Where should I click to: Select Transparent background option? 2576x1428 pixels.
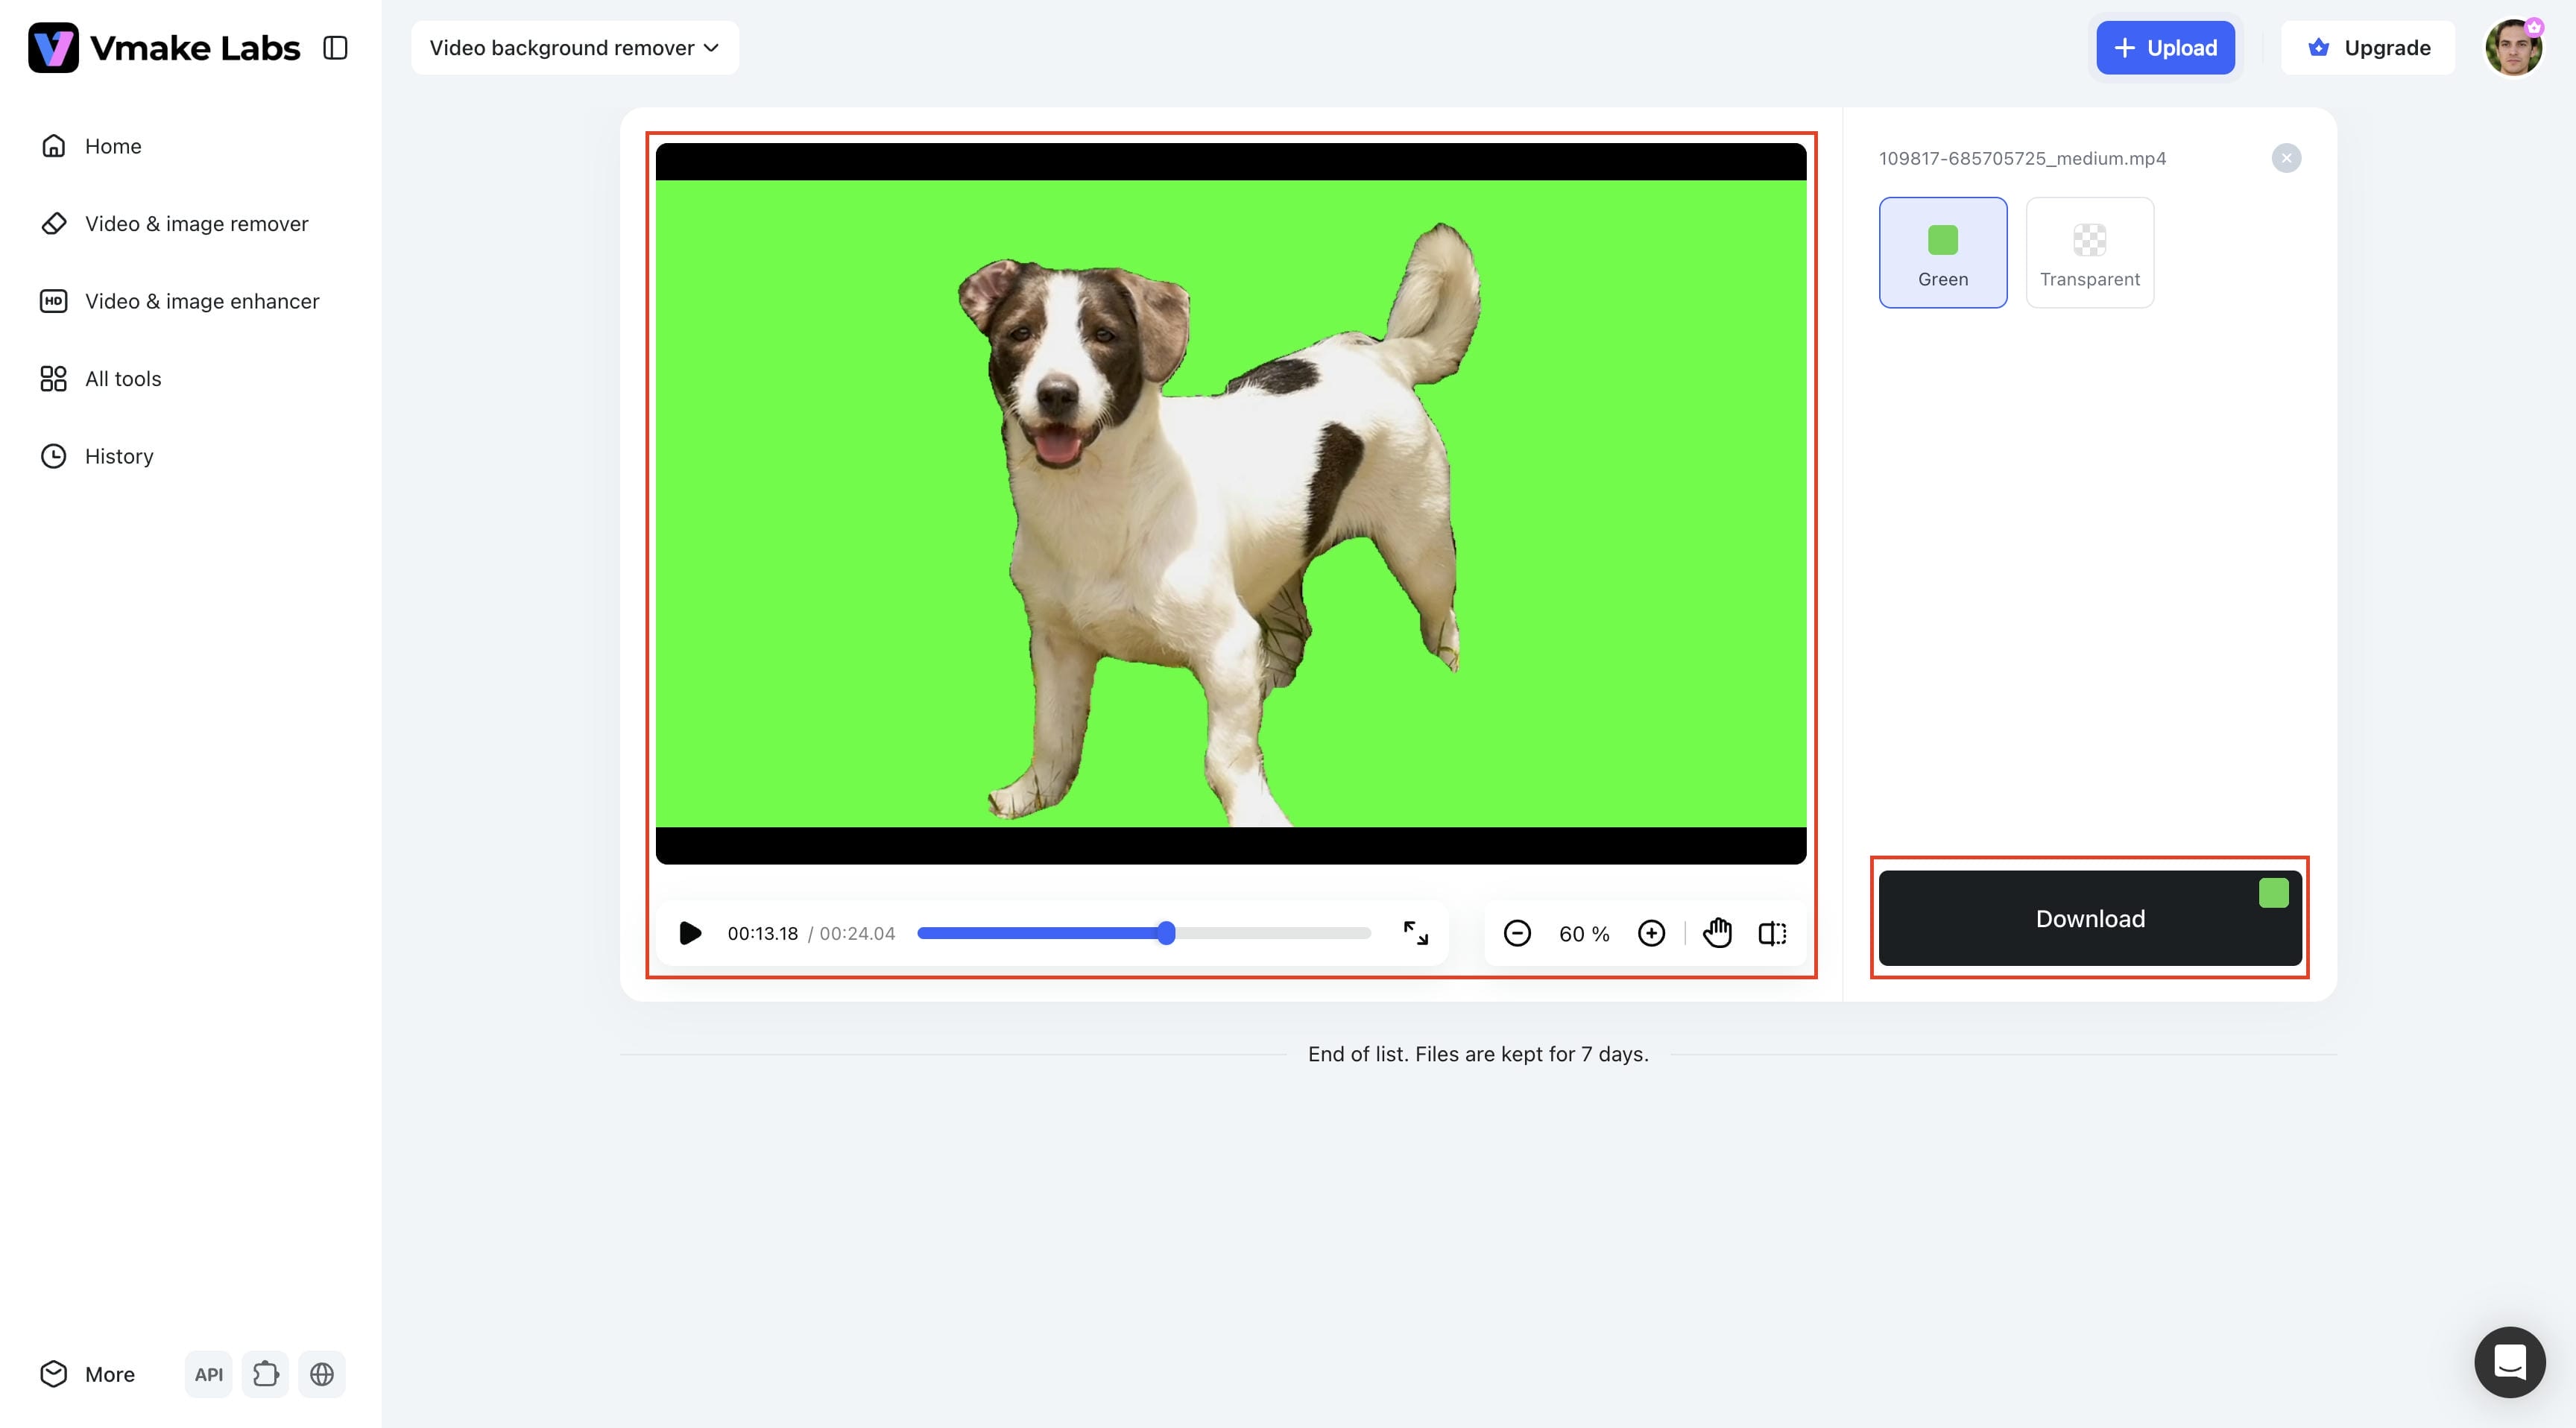tap(2090, 252)
